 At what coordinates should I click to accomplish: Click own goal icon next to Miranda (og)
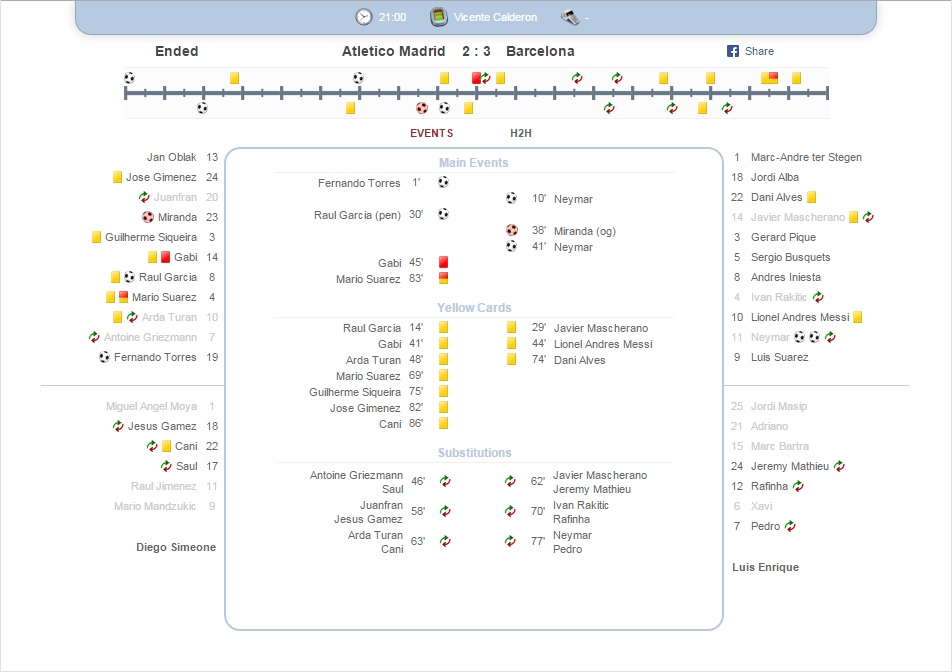pos(512,230)
